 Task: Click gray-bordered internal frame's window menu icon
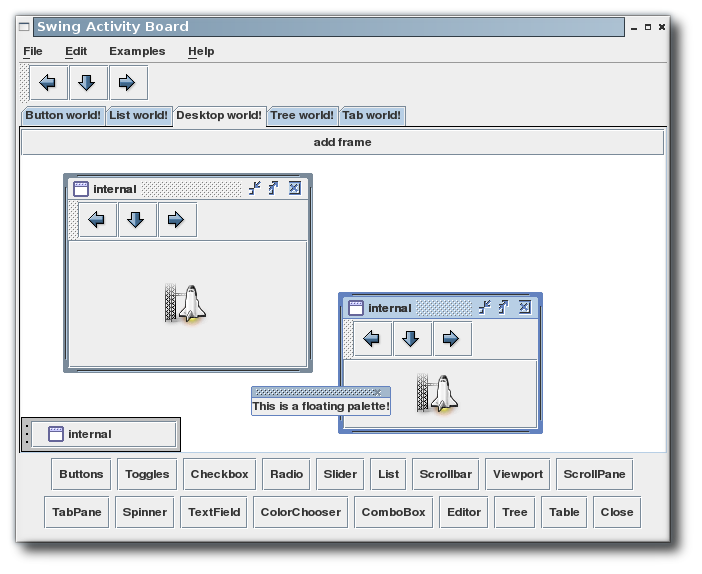[x=81, y=188]
